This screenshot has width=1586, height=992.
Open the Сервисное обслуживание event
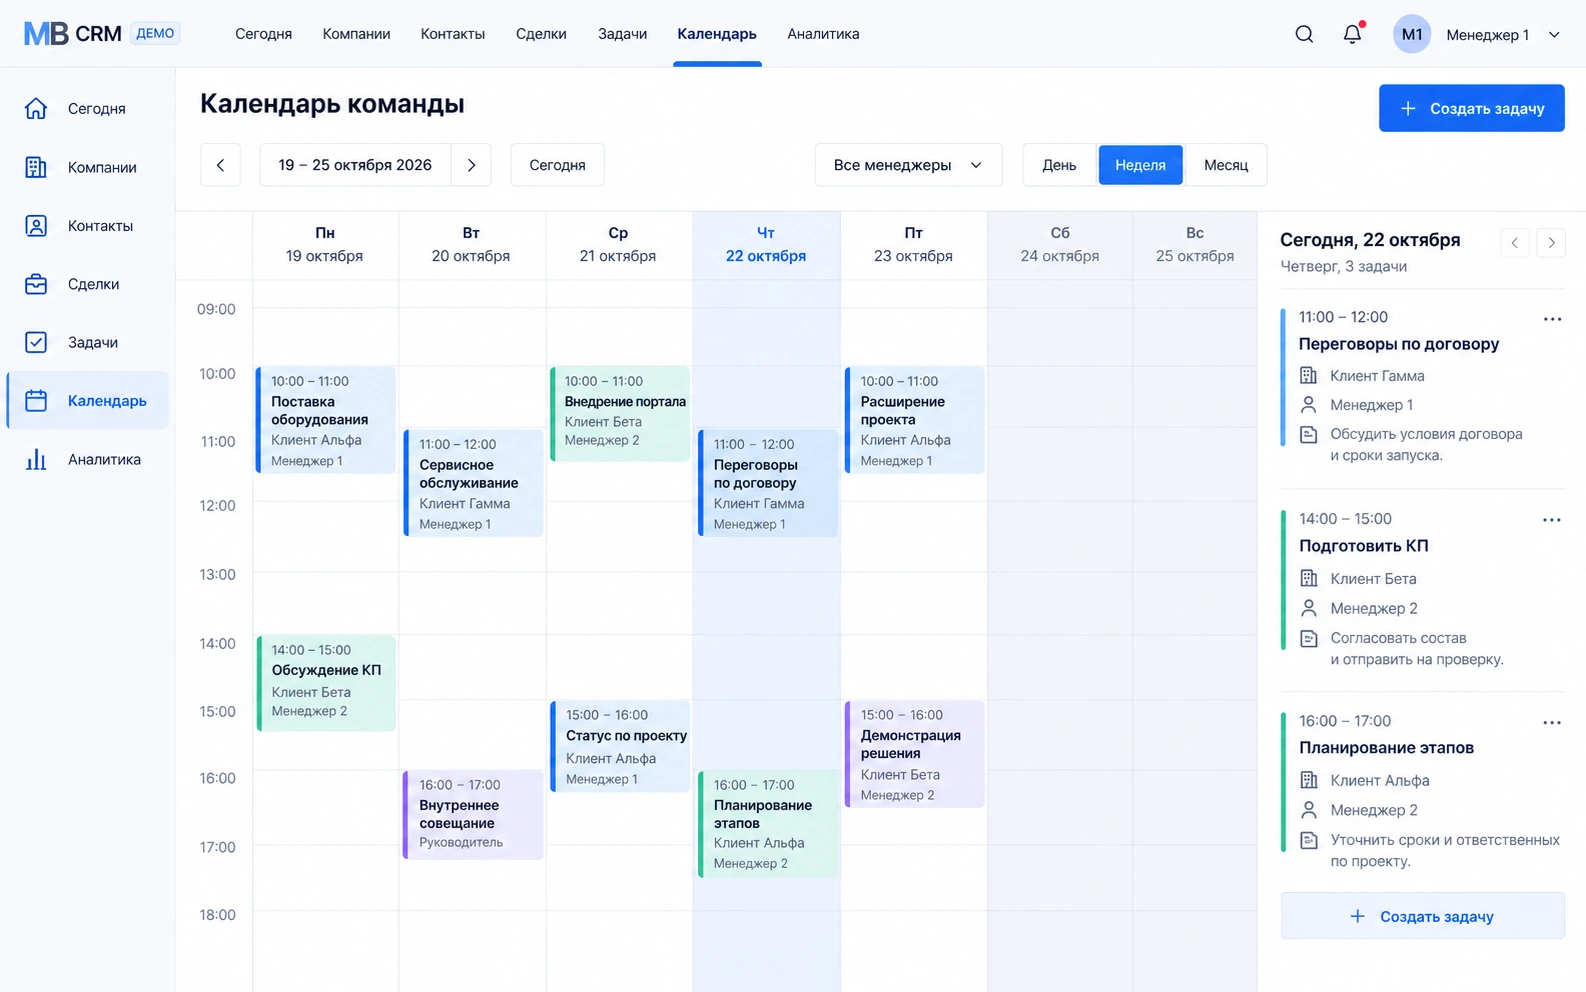(x=473, y=483)
